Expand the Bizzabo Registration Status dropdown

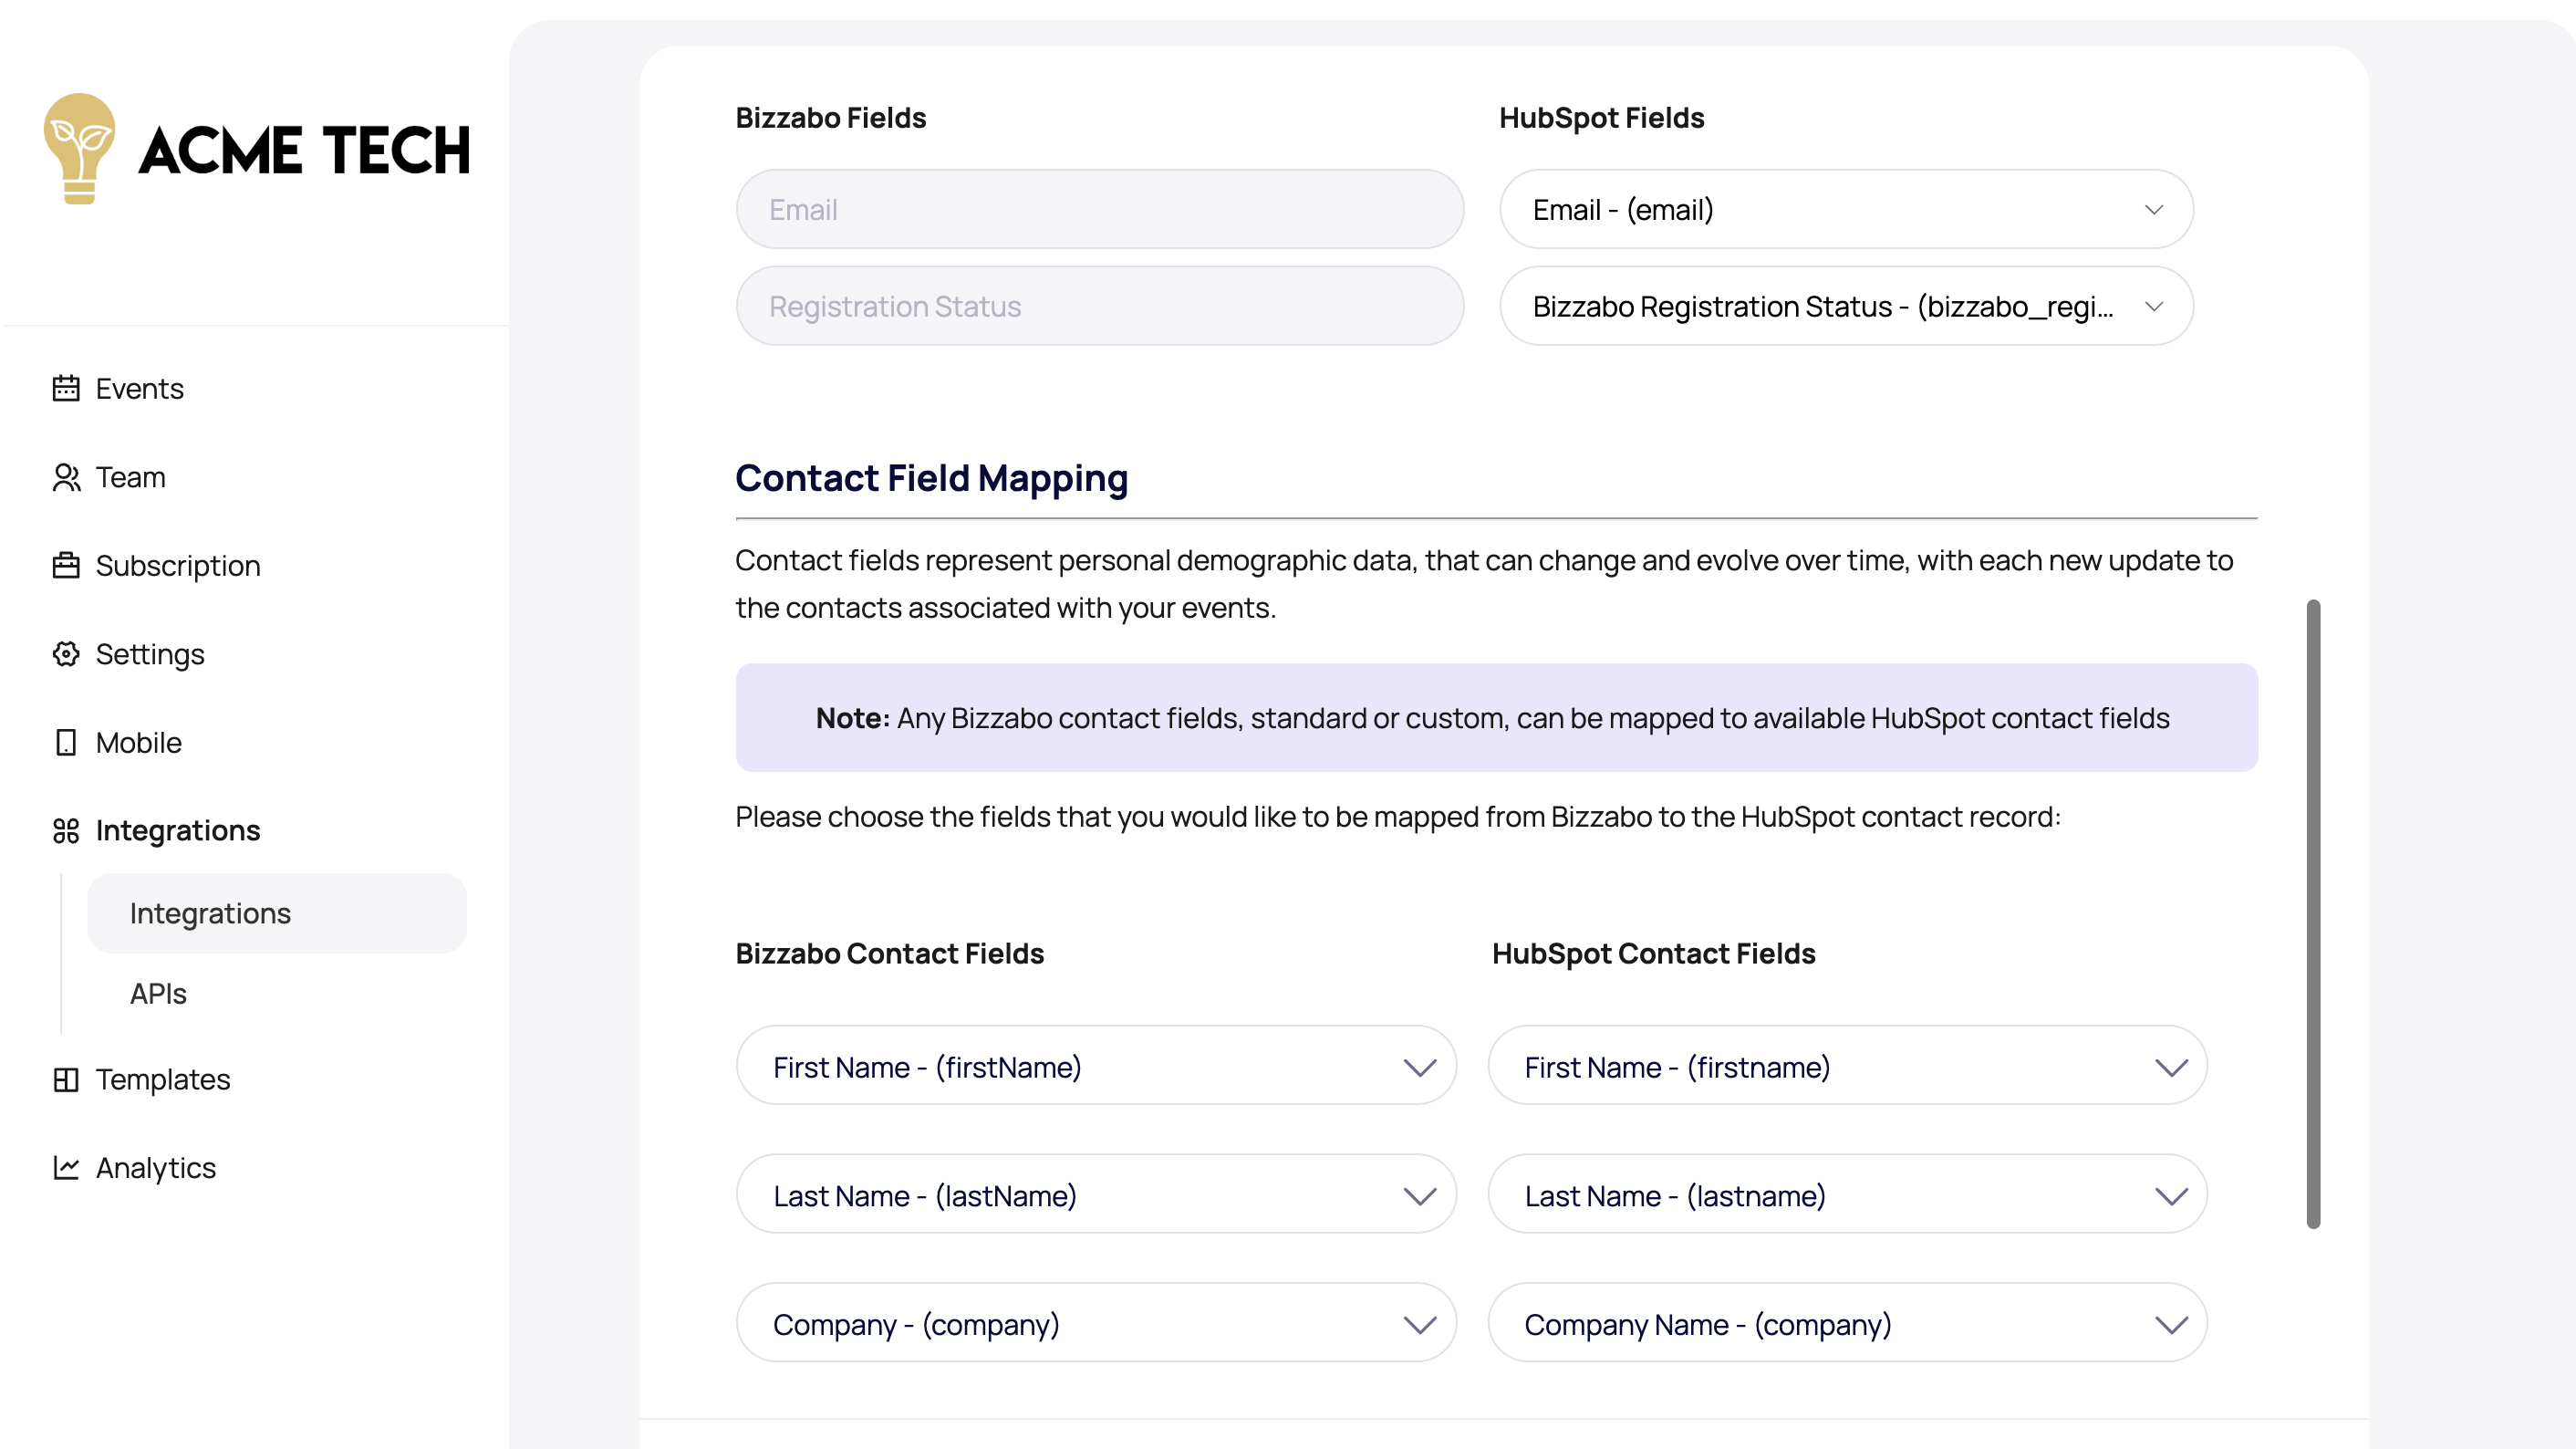click(x=1846, y=306)
